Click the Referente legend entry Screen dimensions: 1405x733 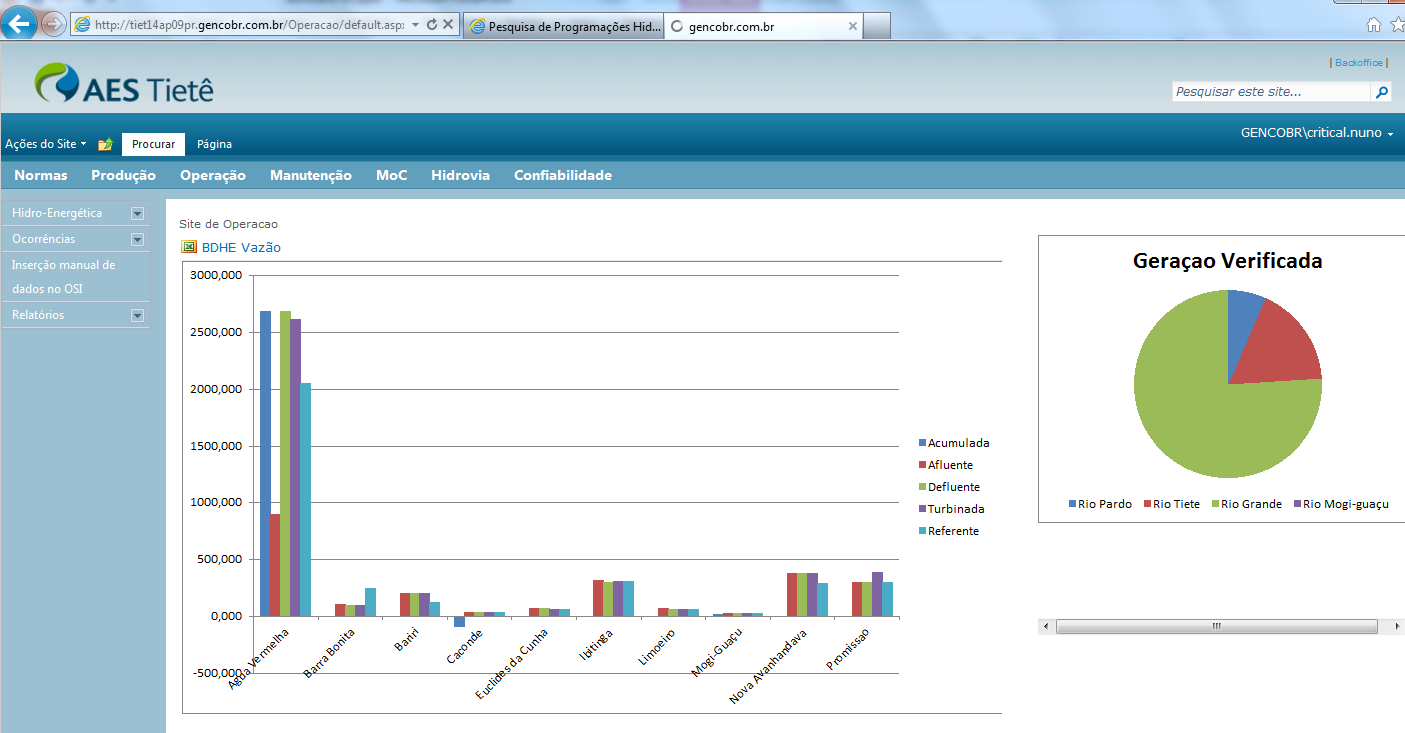pyautogui.click(x=949, y=531)
